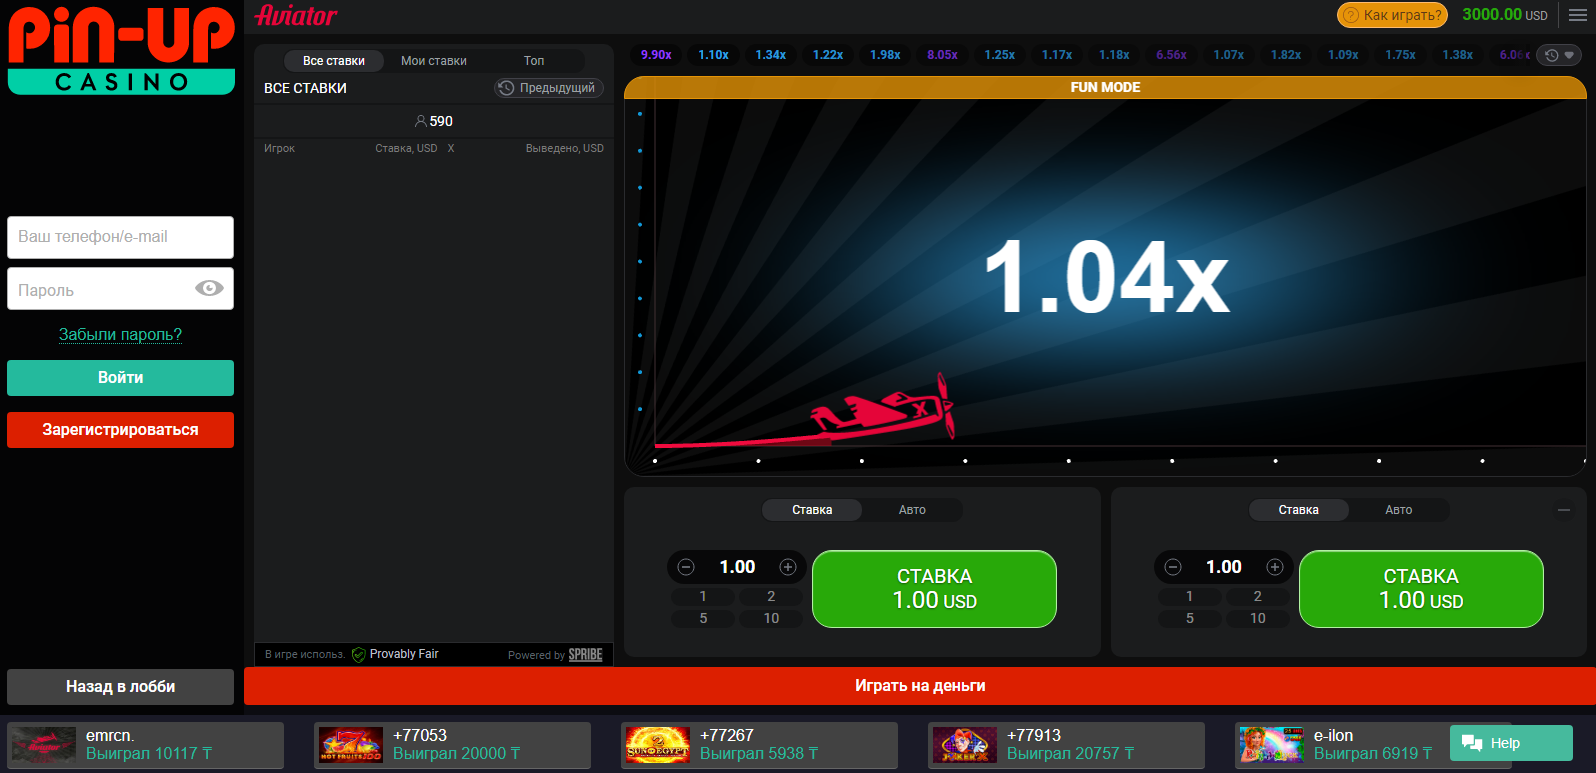Click the 1.22x history multiplier
This screenshot has height=773, width=1596.
point(828,55)
